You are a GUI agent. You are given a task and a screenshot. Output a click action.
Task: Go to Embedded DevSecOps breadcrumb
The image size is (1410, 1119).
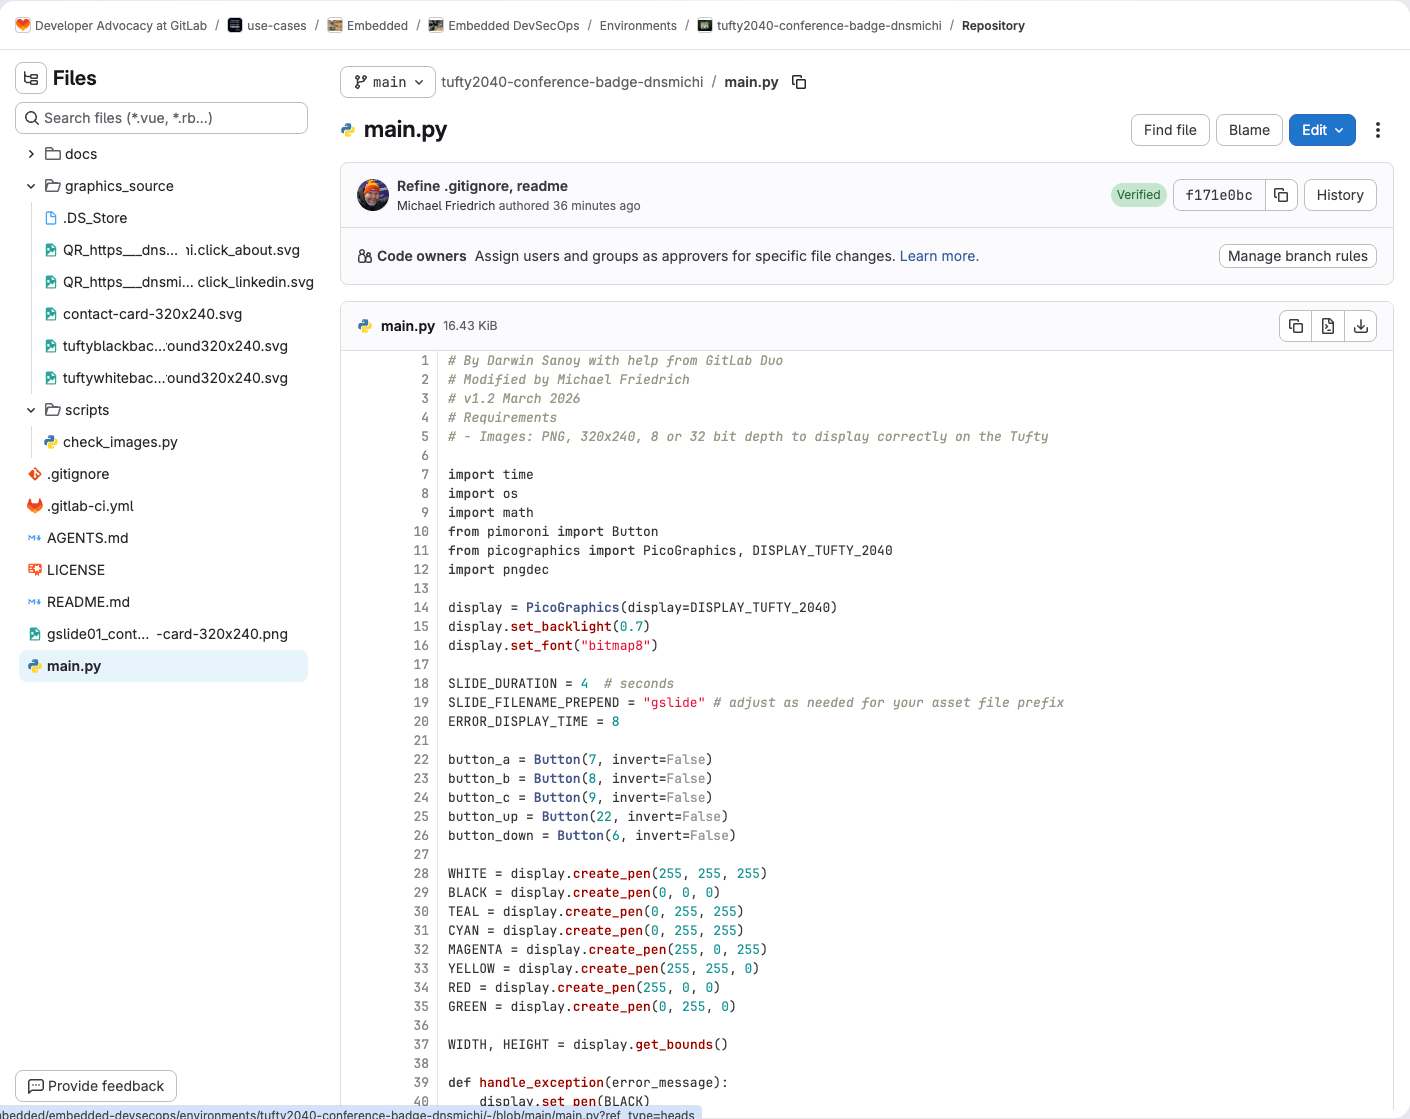click(x=513, y=26)
